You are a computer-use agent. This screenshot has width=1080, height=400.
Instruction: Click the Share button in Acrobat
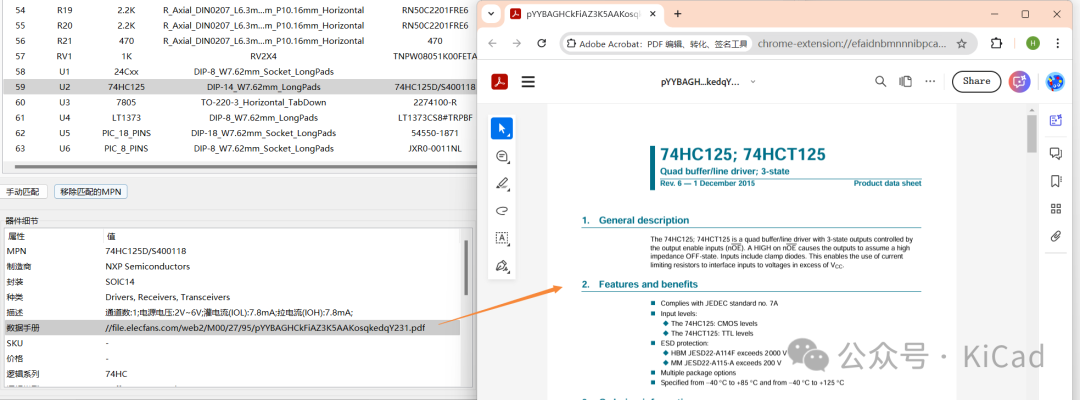976,81
